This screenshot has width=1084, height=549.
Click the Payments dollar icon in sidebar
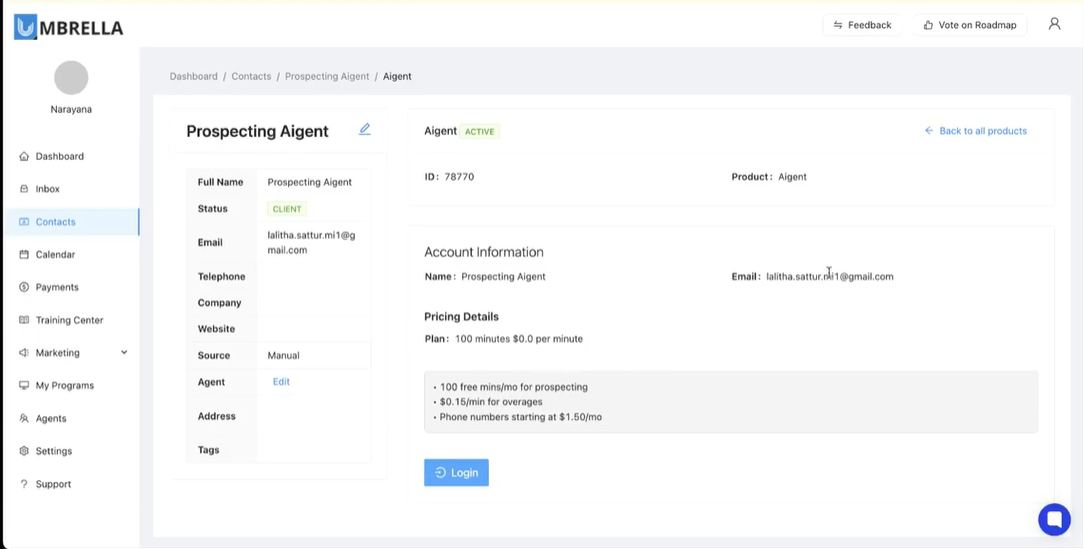[24, 287]
